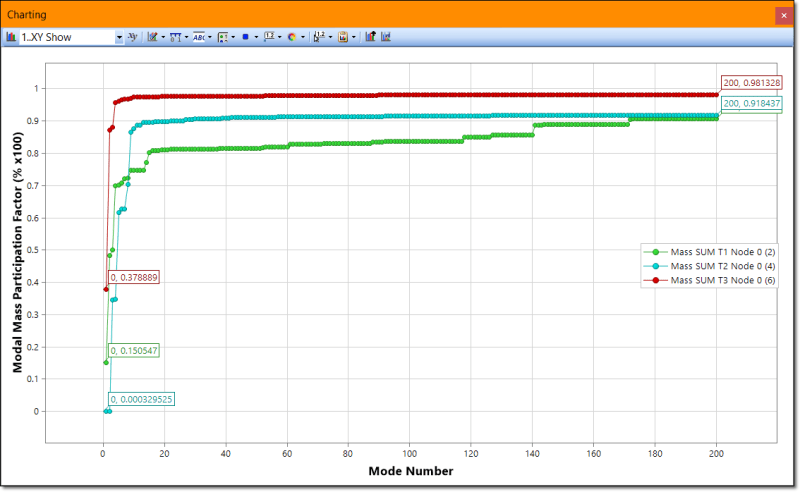Click the 1.2 data labels icon
This screenshot has height=492, width=800.
tap(269, 37)
